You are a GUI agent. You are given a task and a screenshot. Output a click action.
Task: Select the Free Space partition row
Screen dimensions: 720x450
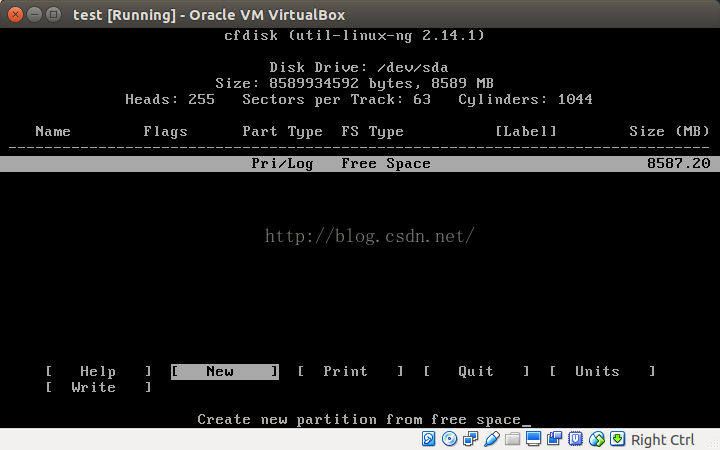(x=360, y=163)
